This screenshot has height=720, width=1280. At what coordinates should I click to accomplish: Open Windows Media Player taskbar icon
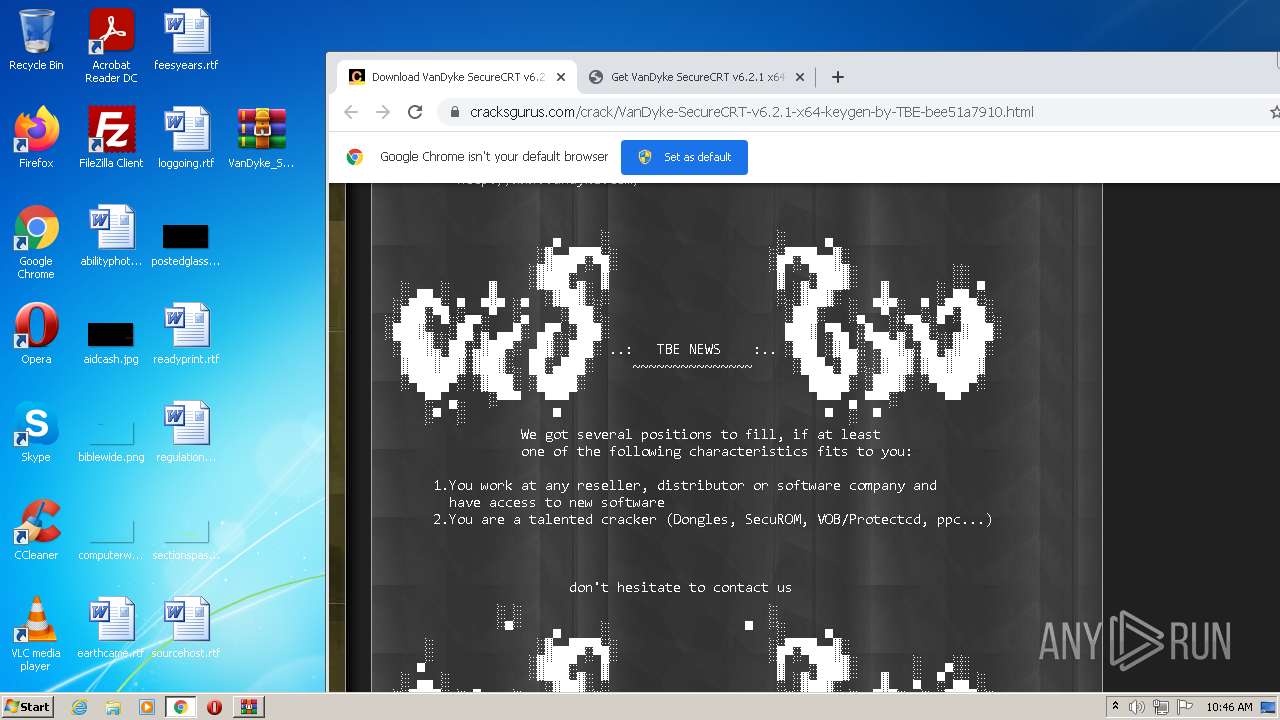coord(147,707)
